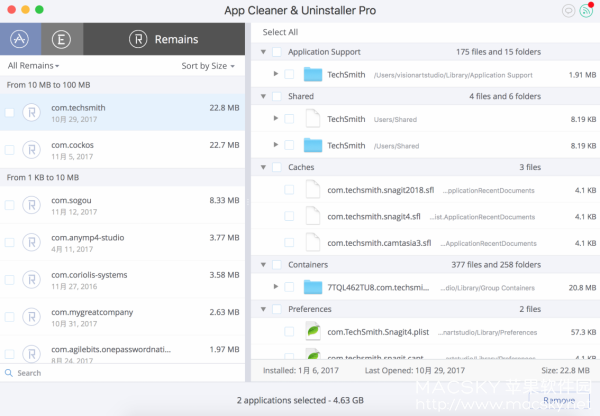Image resolution: width=600 pixels, height=416 pixels.
Task: Check the com.techsmith.snagit2018.sfl checkbox
Action: (x=289, y=190)
